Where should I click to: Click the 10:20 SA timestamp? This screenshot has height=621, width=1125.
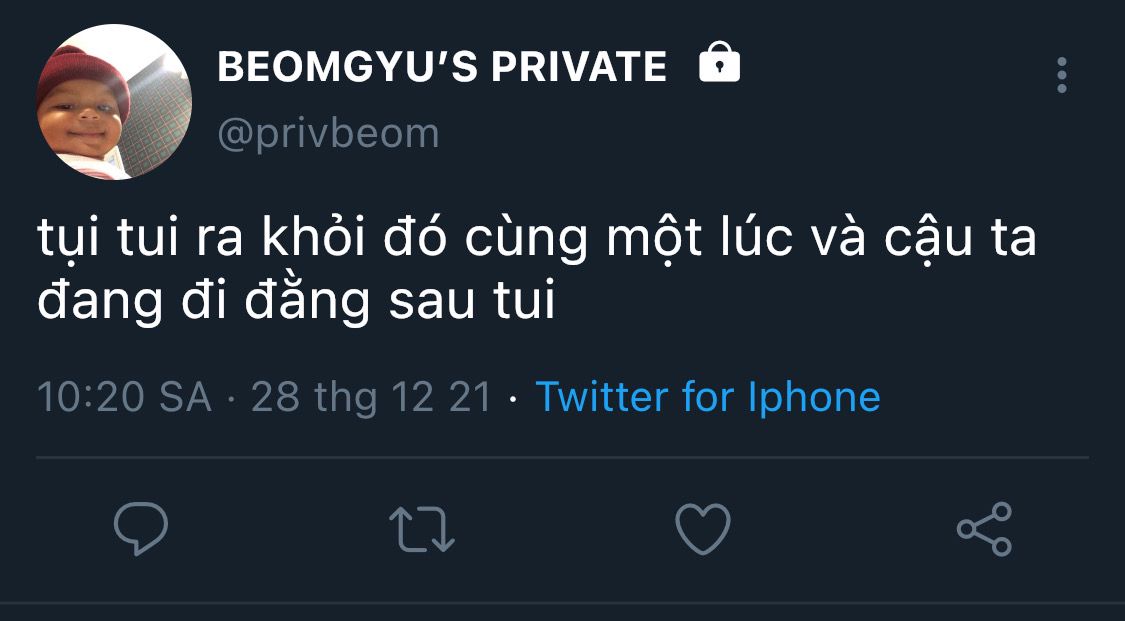[124, 397]
